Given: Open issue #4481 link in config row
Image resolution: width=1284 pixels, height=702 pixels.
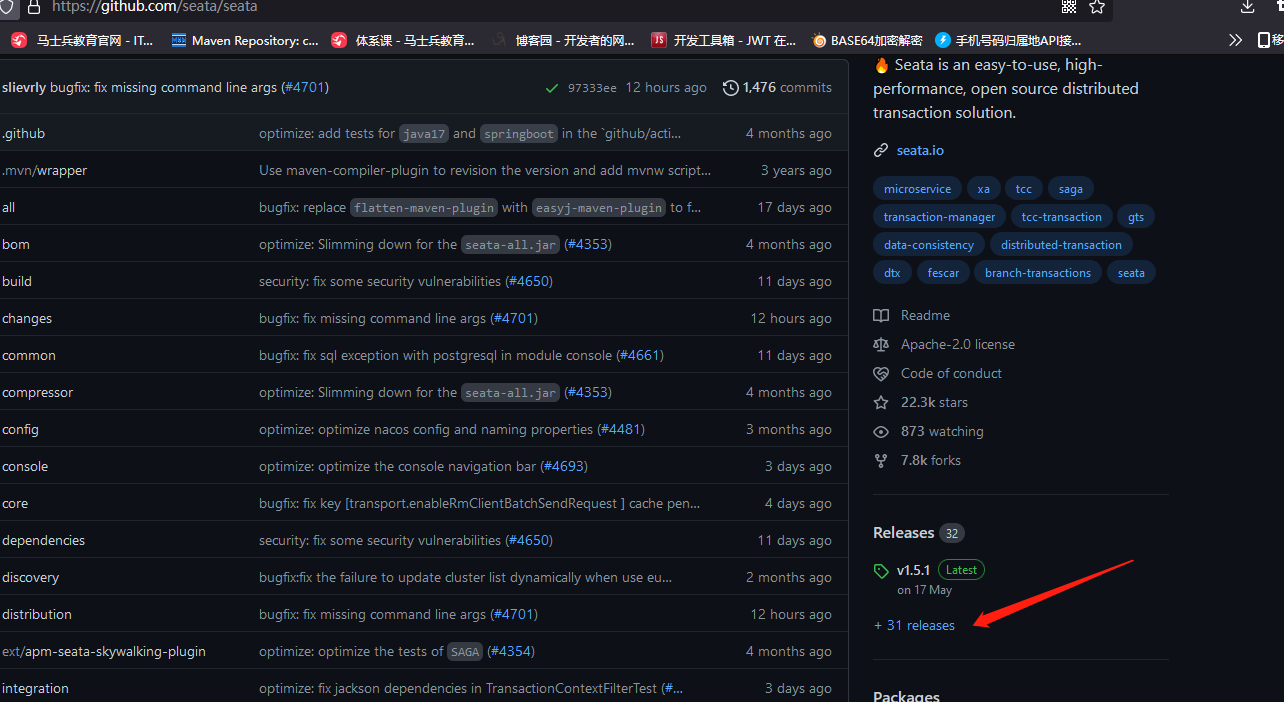Looking at the screenshot, I should coord(621,429).
